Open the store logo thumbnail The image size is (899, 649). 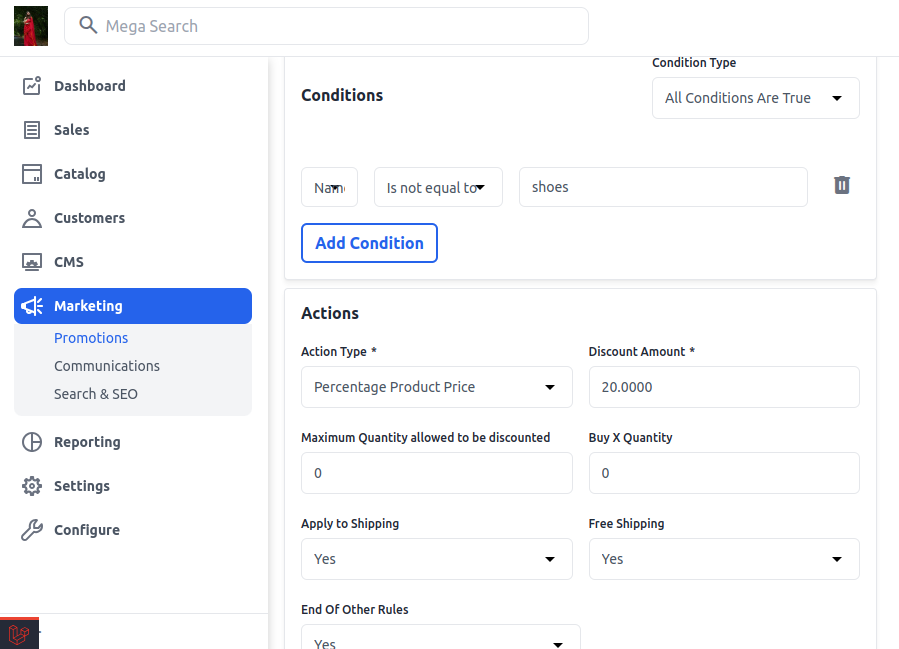pyautogui.click(x=31, y=26)
